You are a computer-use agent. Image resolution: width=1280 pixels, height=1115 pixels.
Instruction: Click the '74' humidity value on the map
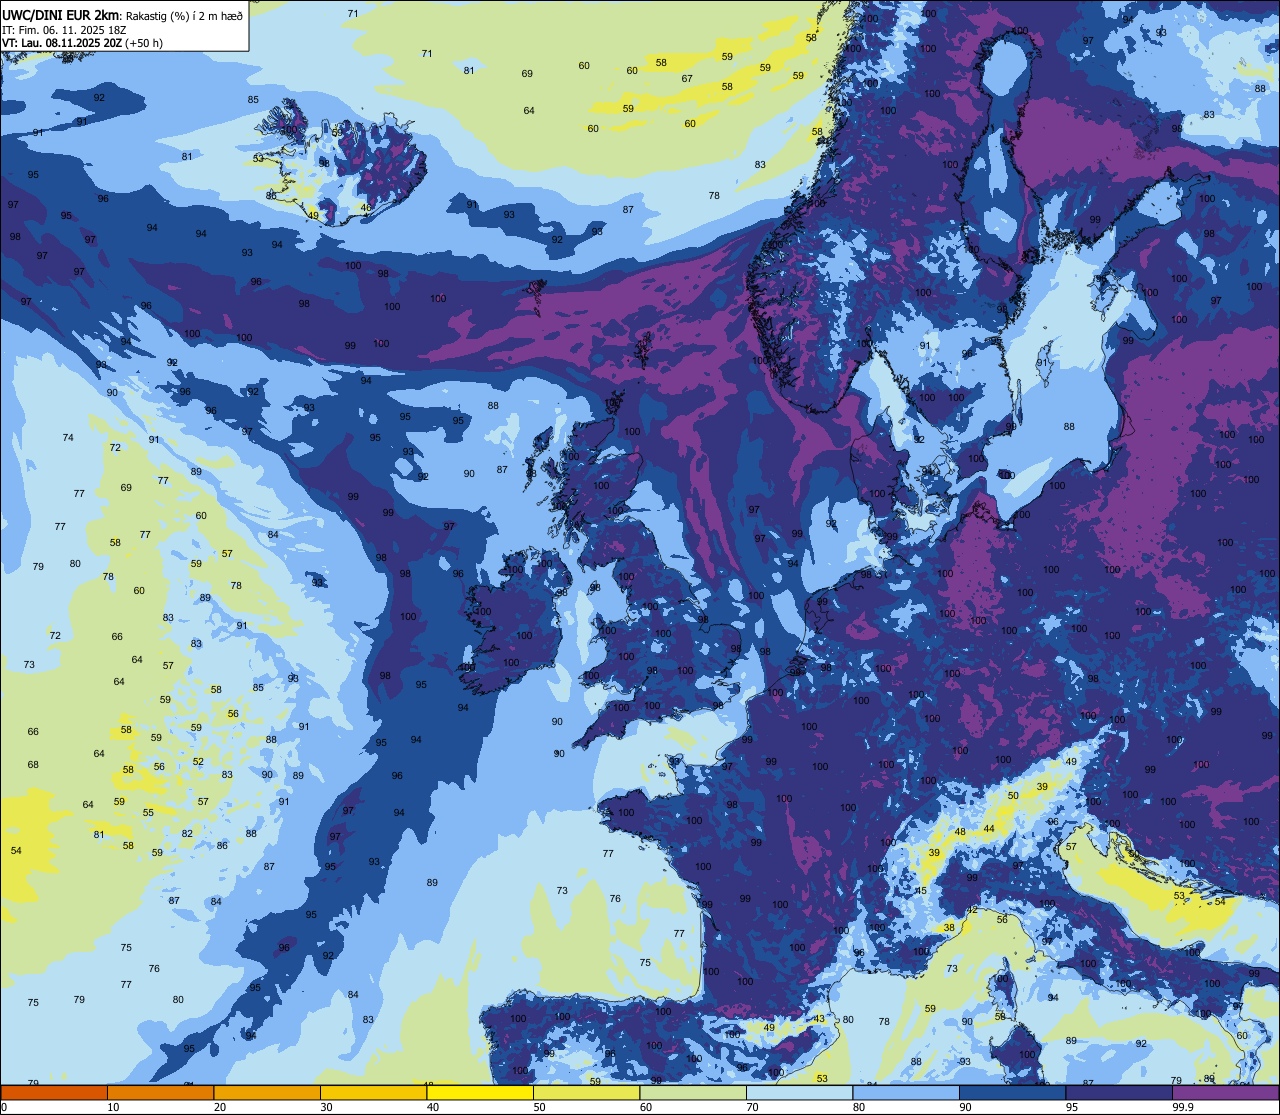68,438
